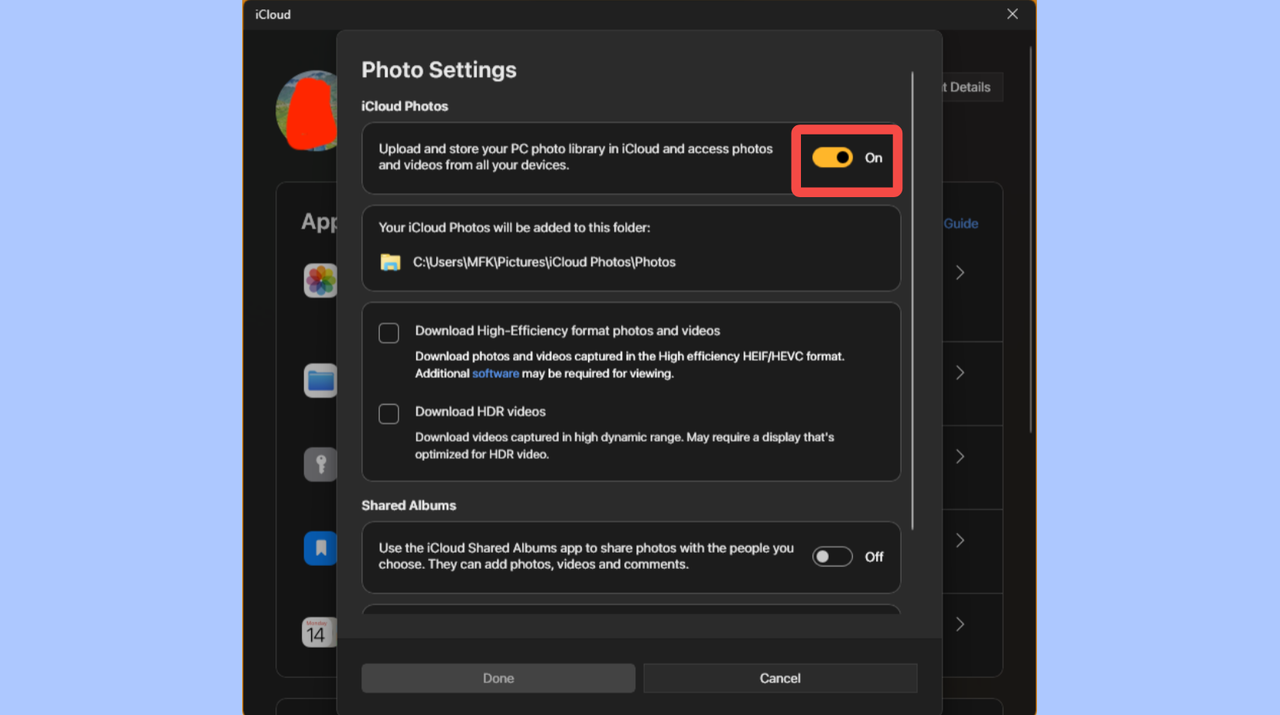Click the Photos app icon in iCloud window

pyautogui.click(x=320, y=281)
